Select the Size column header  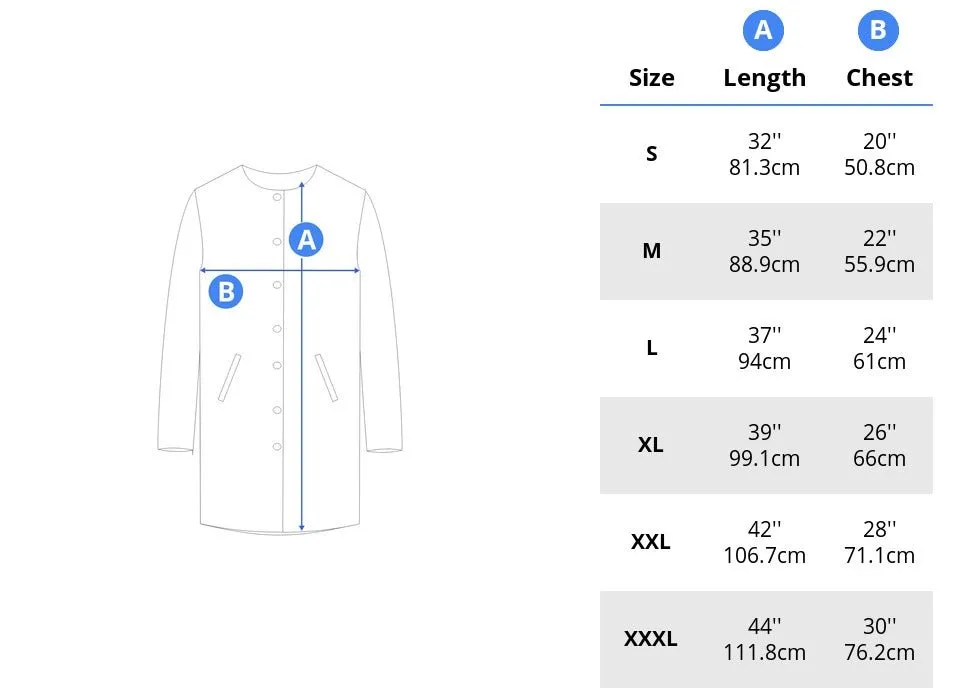click(x=652, y=78)
